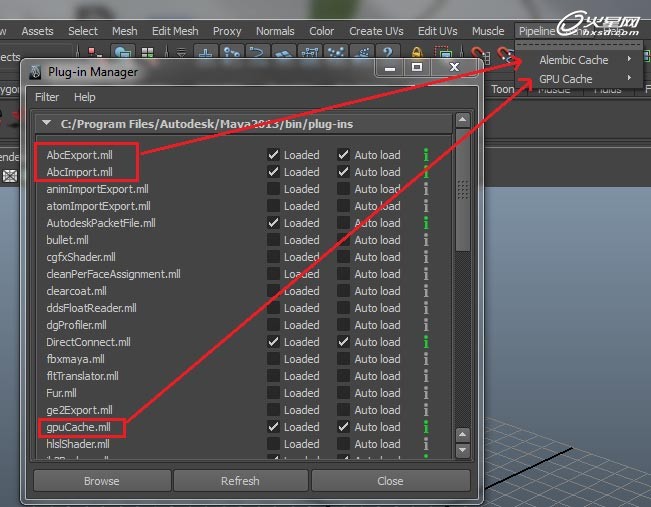The width and height of the screenshot is (651, 507).
Task: Toggle the handles selection mask icon
Action: [206, 52]
